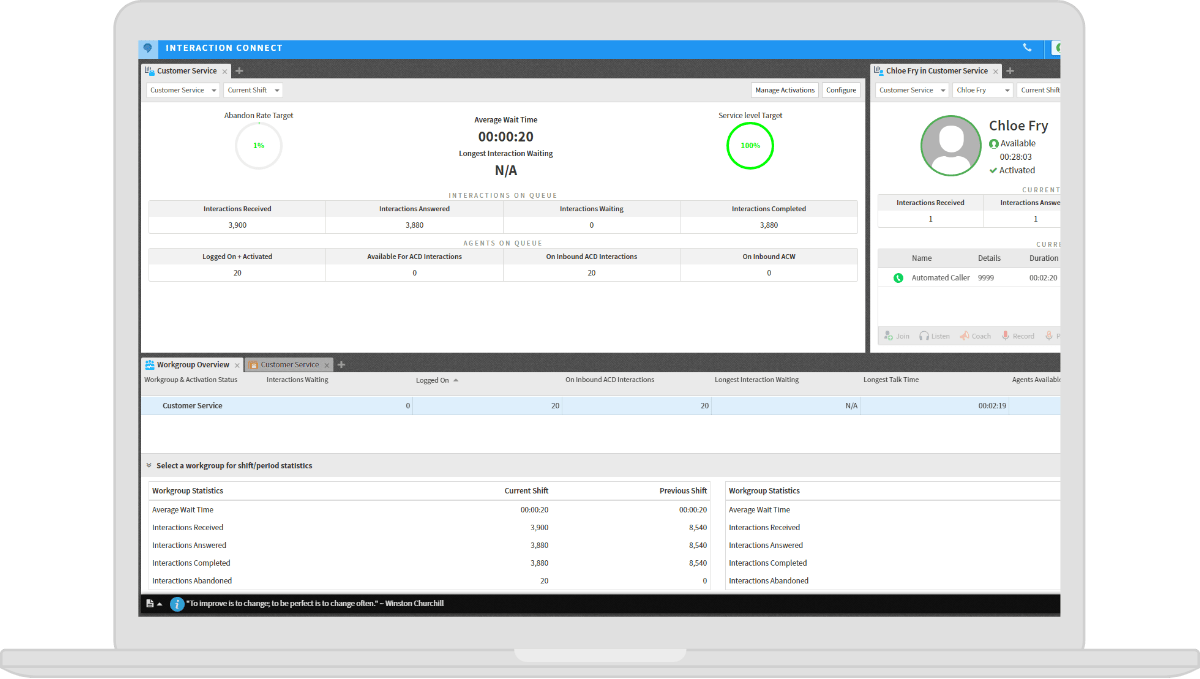
Task: Click the Configure button
Action: click(x=841, y=90)
